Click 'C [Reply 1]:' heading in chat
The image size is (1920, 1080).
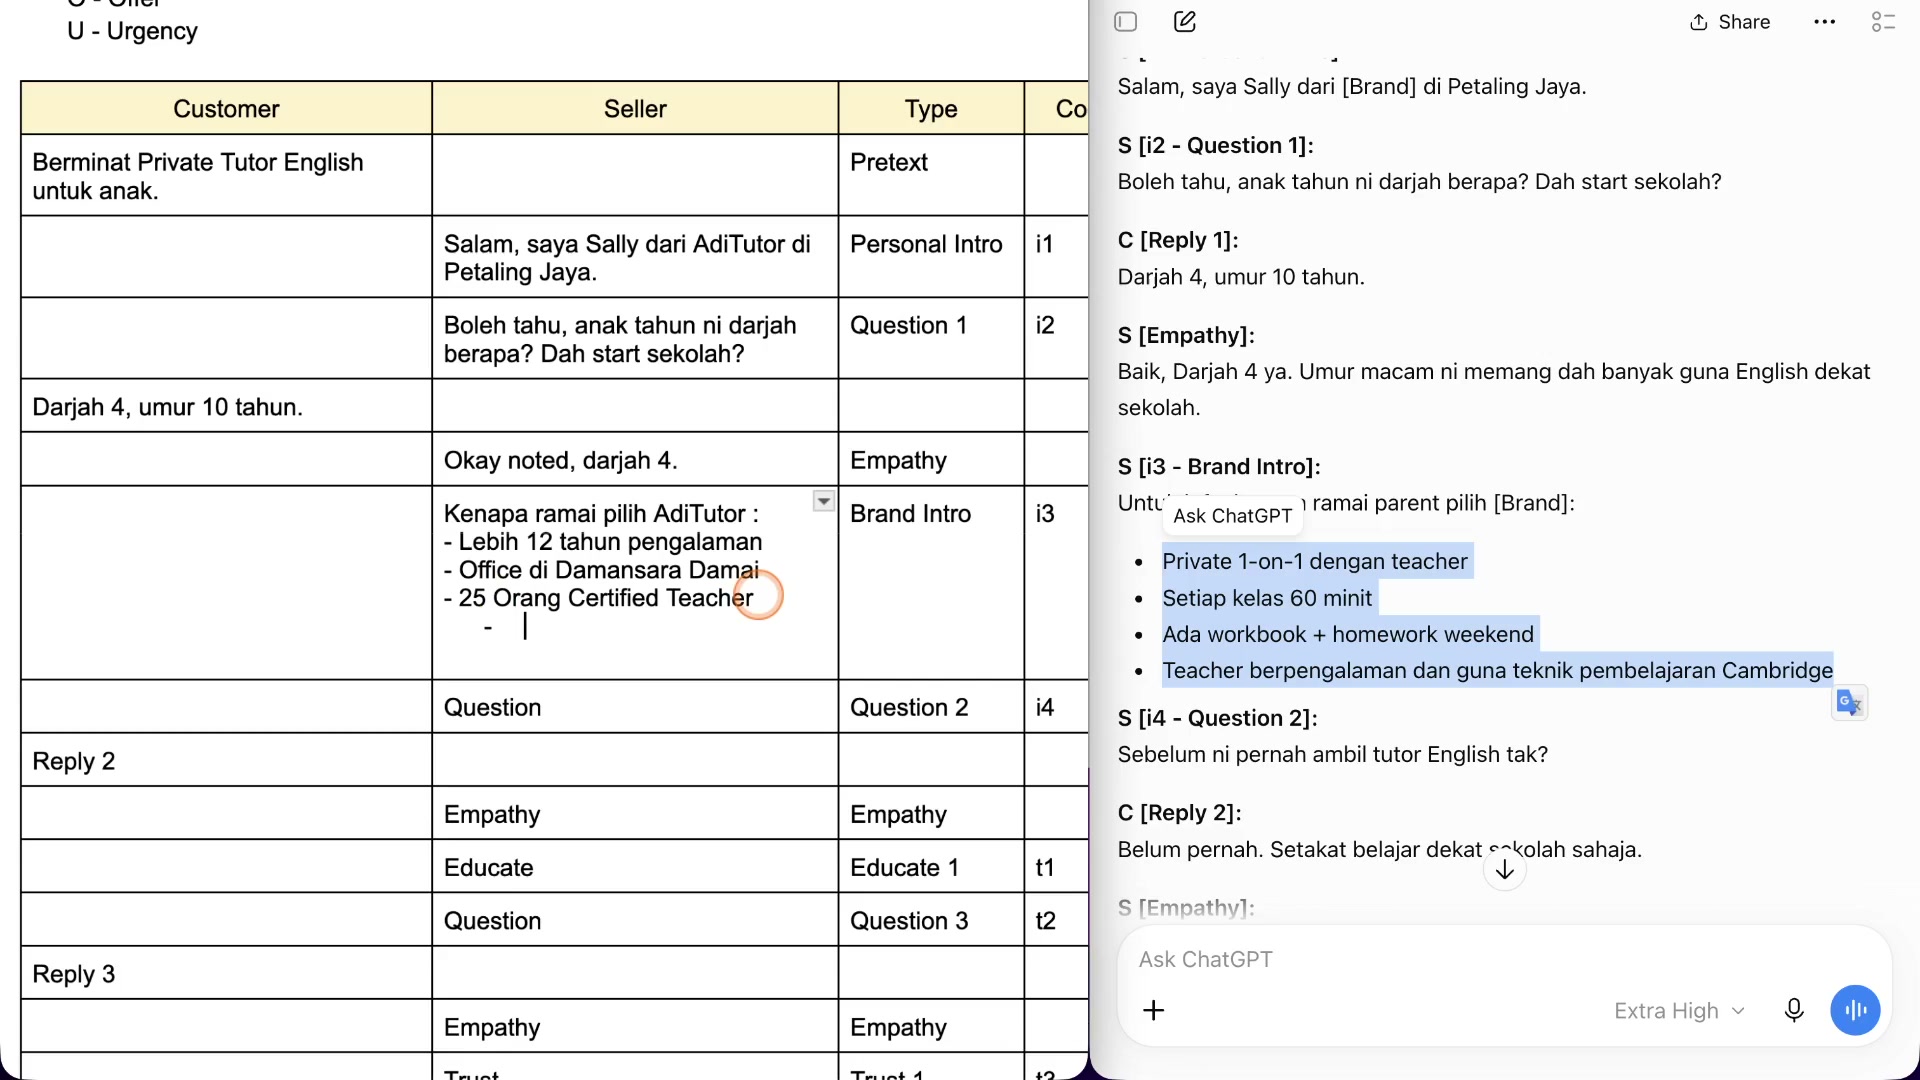[1178, 240]
